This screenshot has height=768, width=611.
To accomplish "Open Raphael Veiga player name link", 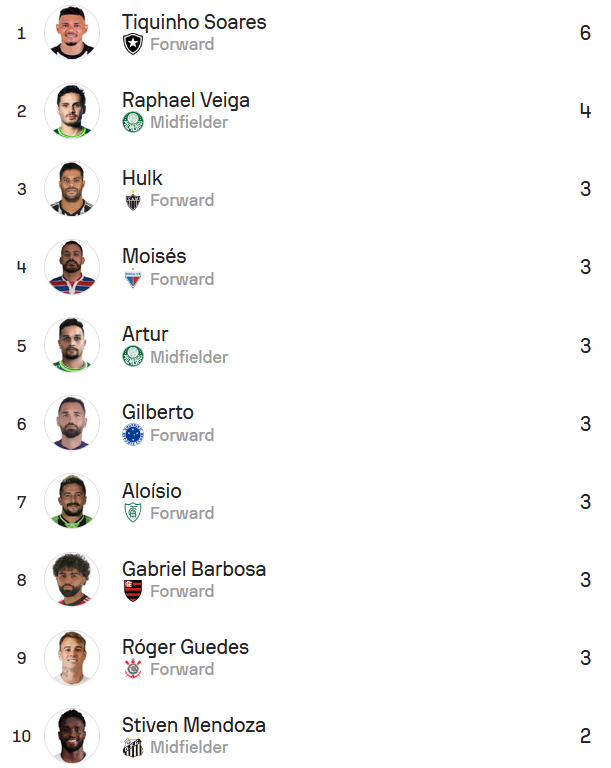I will [x=186, y=100].
